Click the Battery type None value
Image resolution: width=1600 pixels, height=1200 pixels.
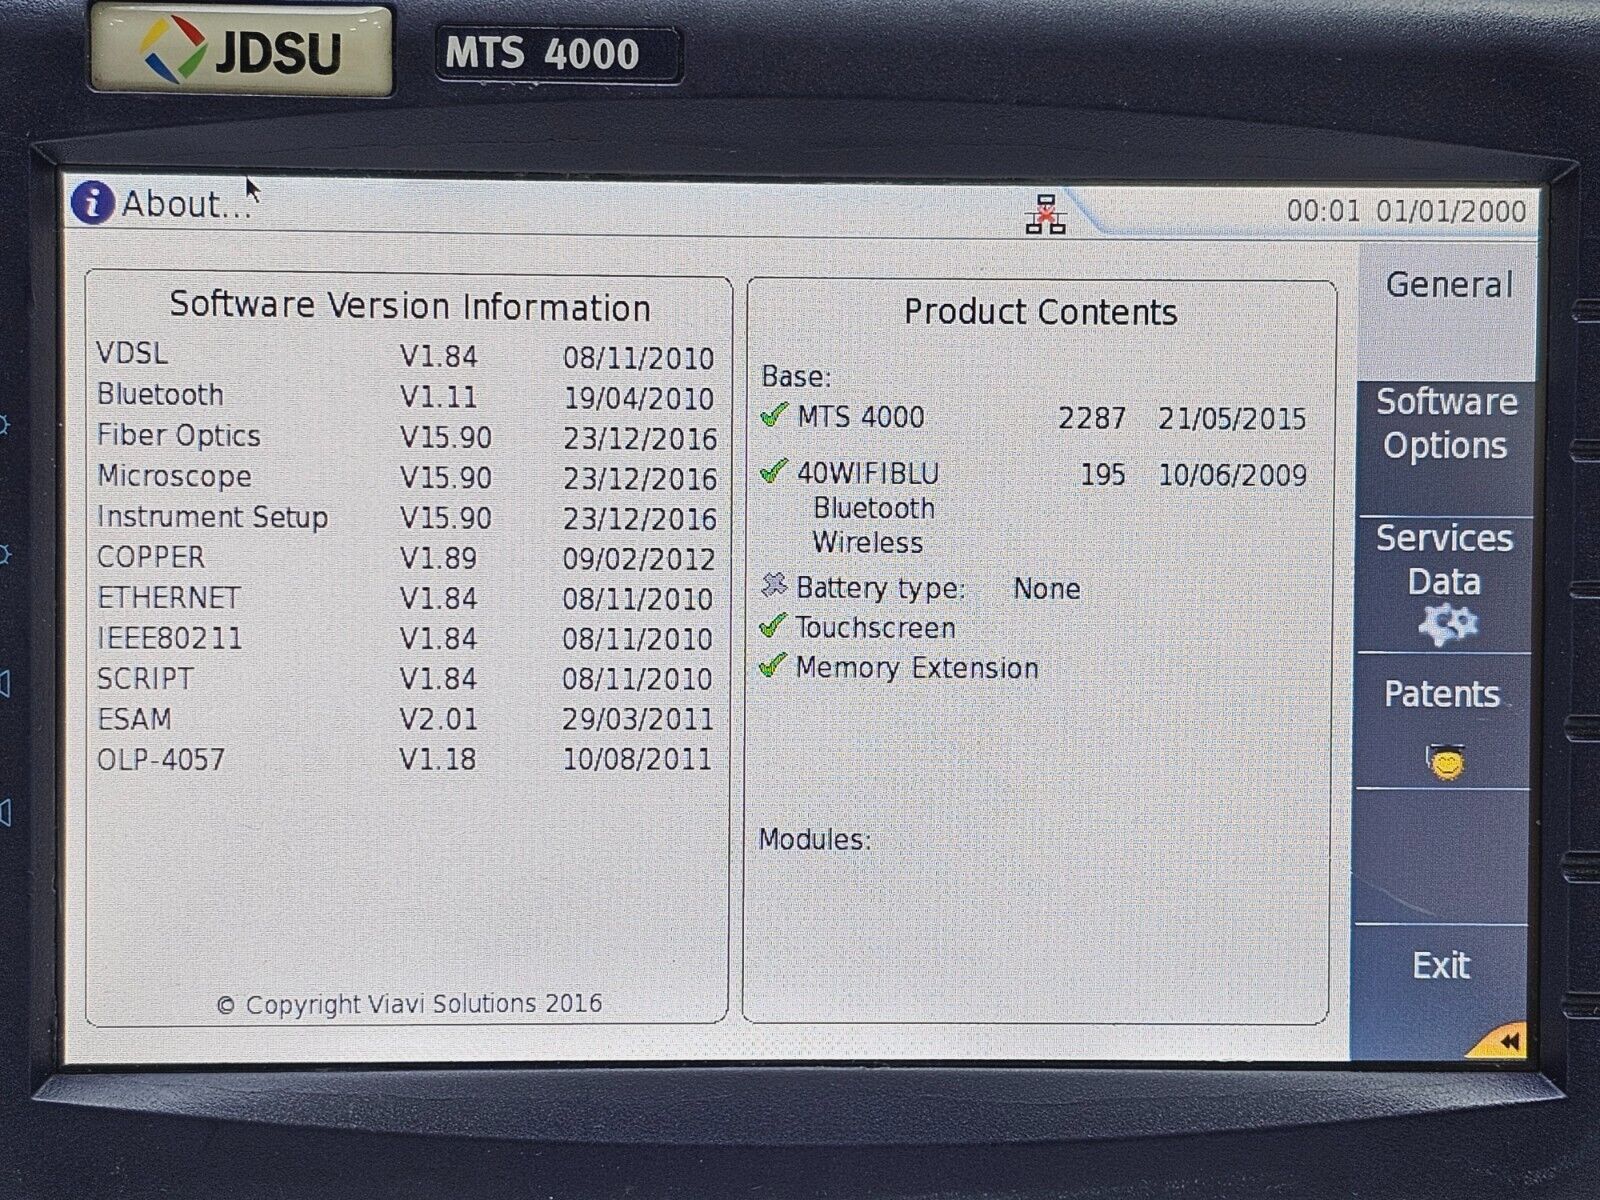click(1046, 588)
